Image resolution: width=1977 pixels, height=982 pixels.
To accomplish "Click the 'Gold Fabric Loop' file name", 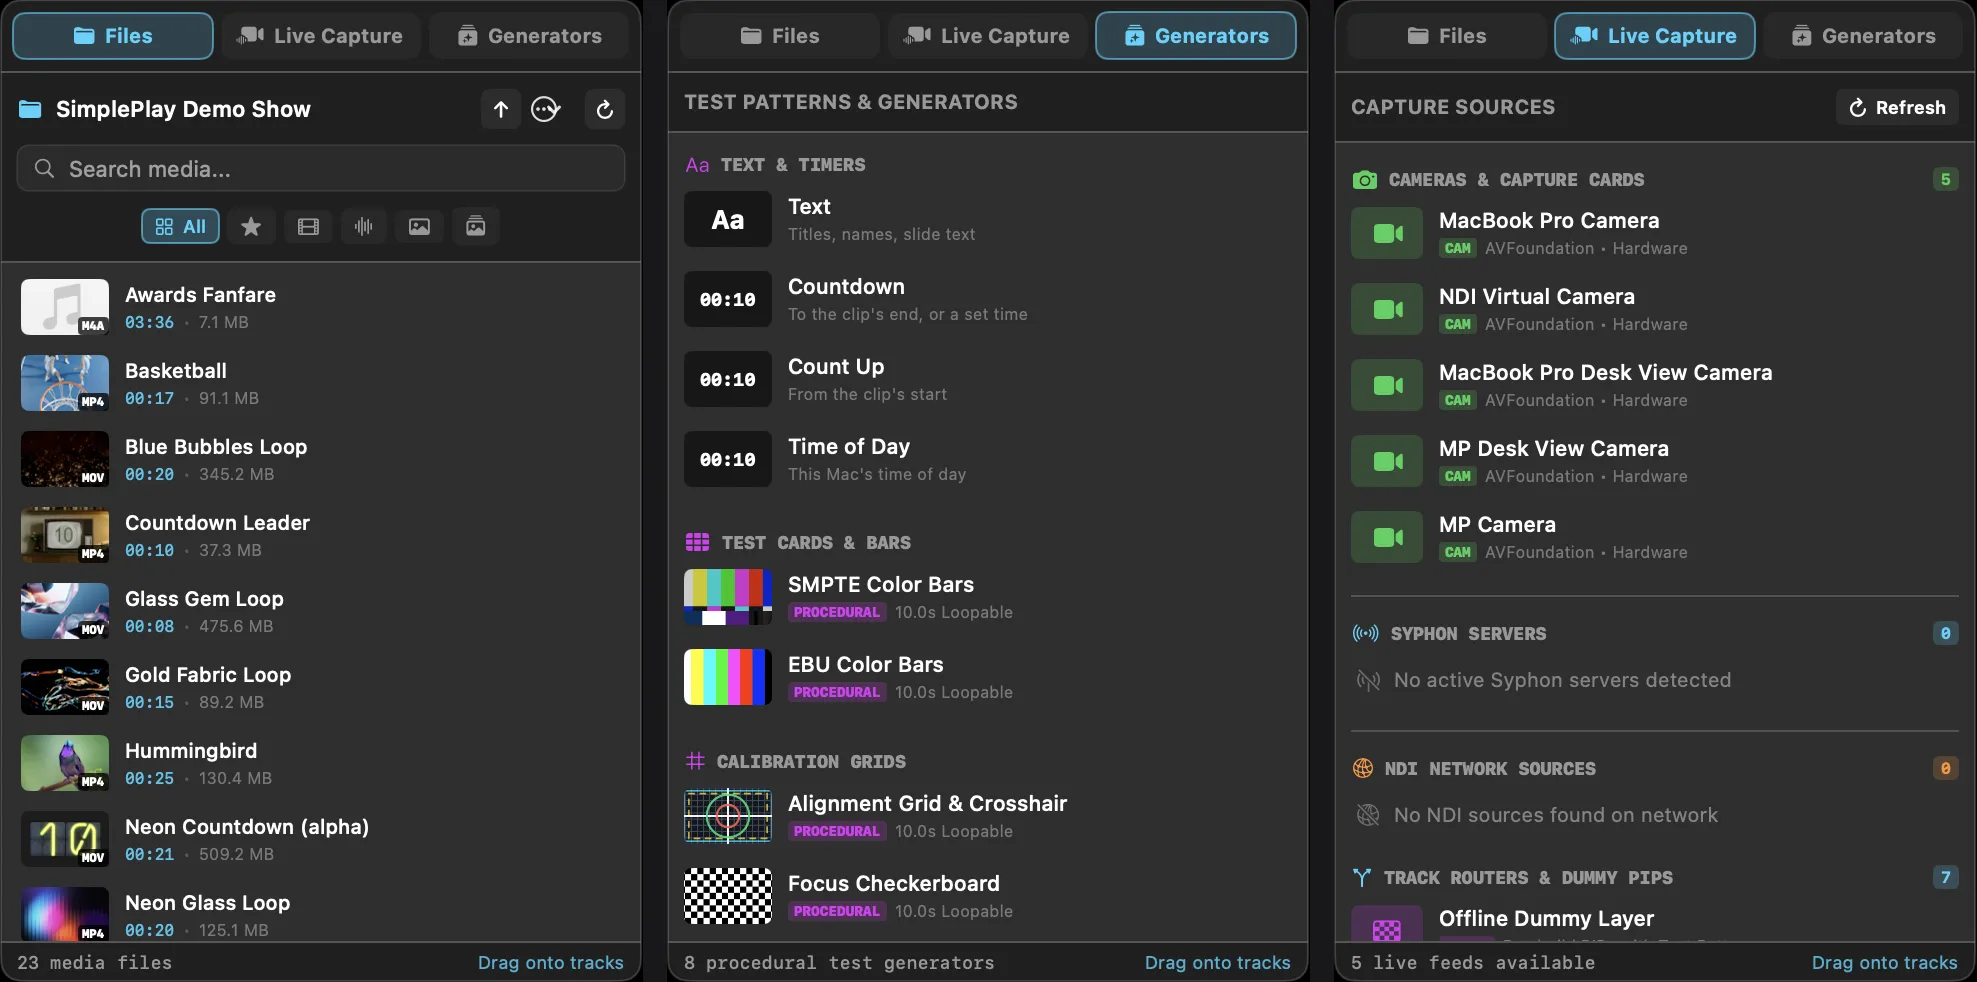I will (x=208, y=675).
